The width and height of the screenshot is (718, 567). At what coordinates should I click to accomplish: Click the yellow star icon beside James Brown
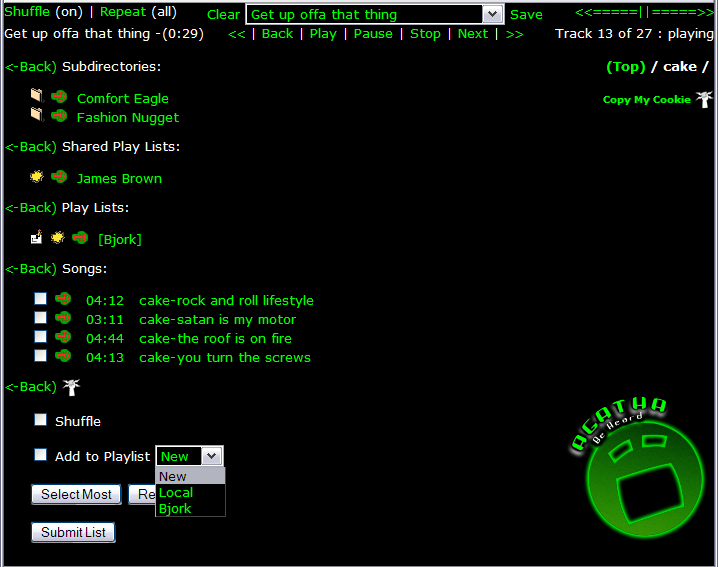point(37,177)
